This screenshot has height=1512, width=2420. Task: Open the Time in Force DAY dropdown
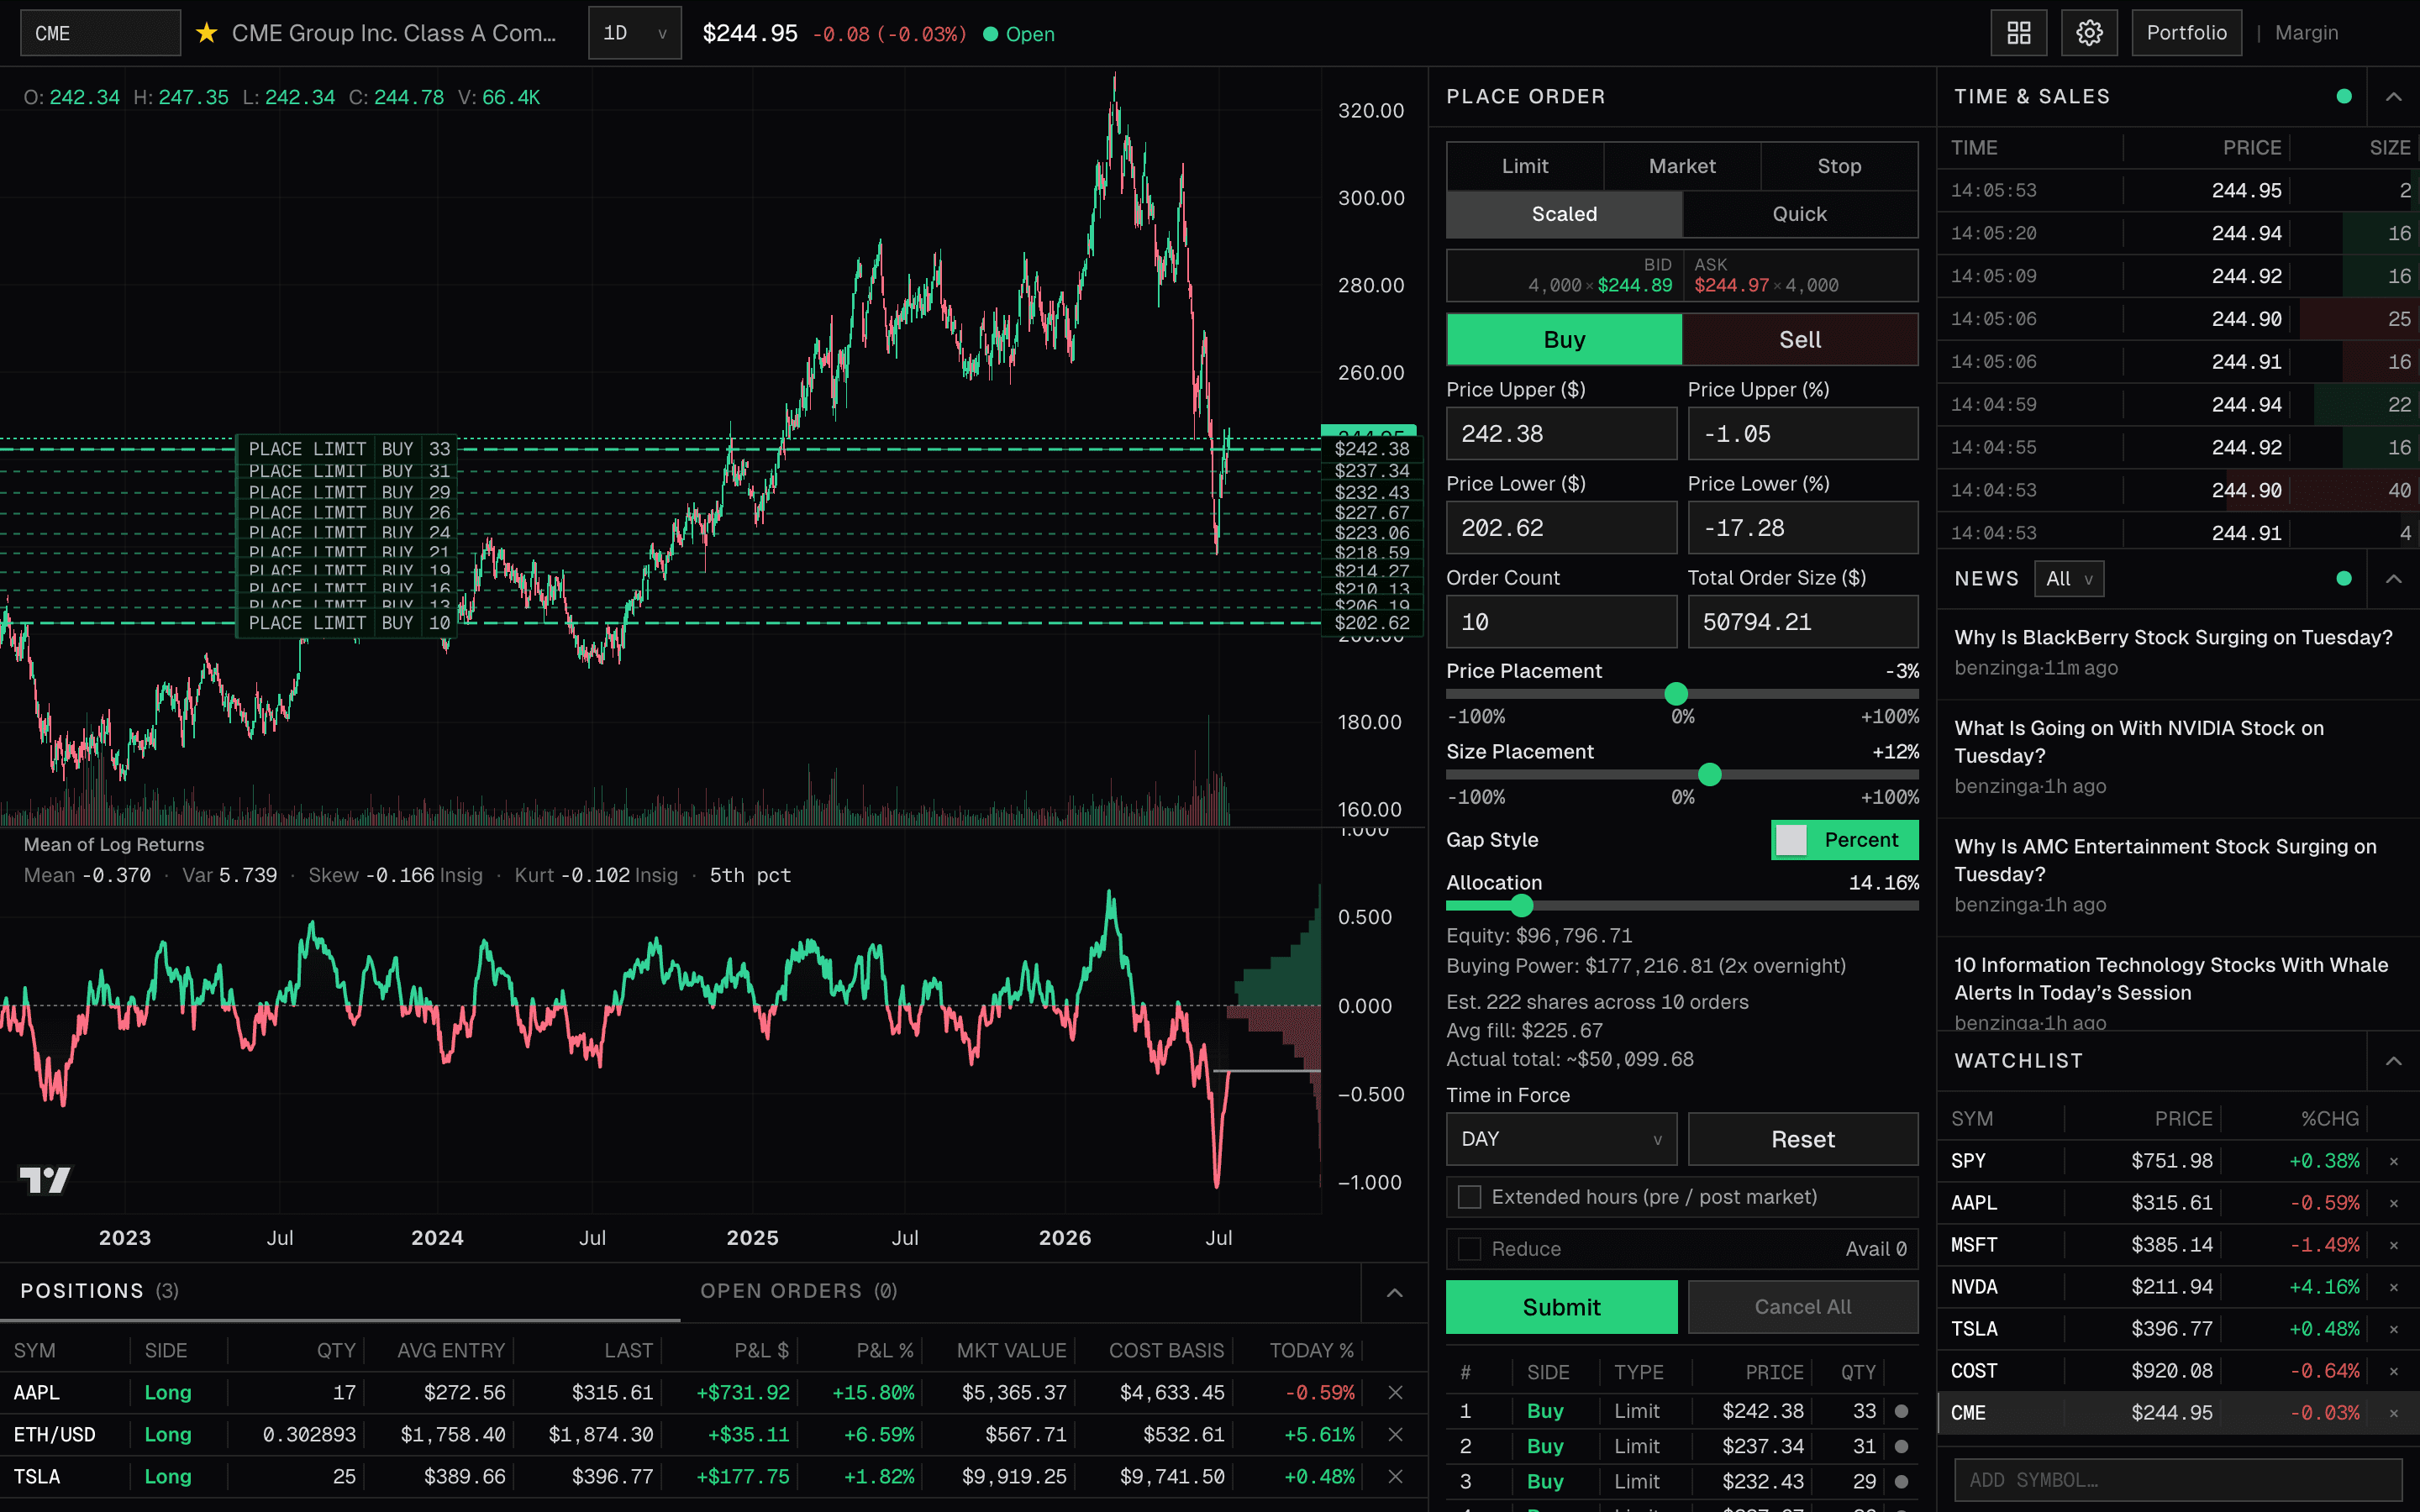click(x=1561, y=1139)
